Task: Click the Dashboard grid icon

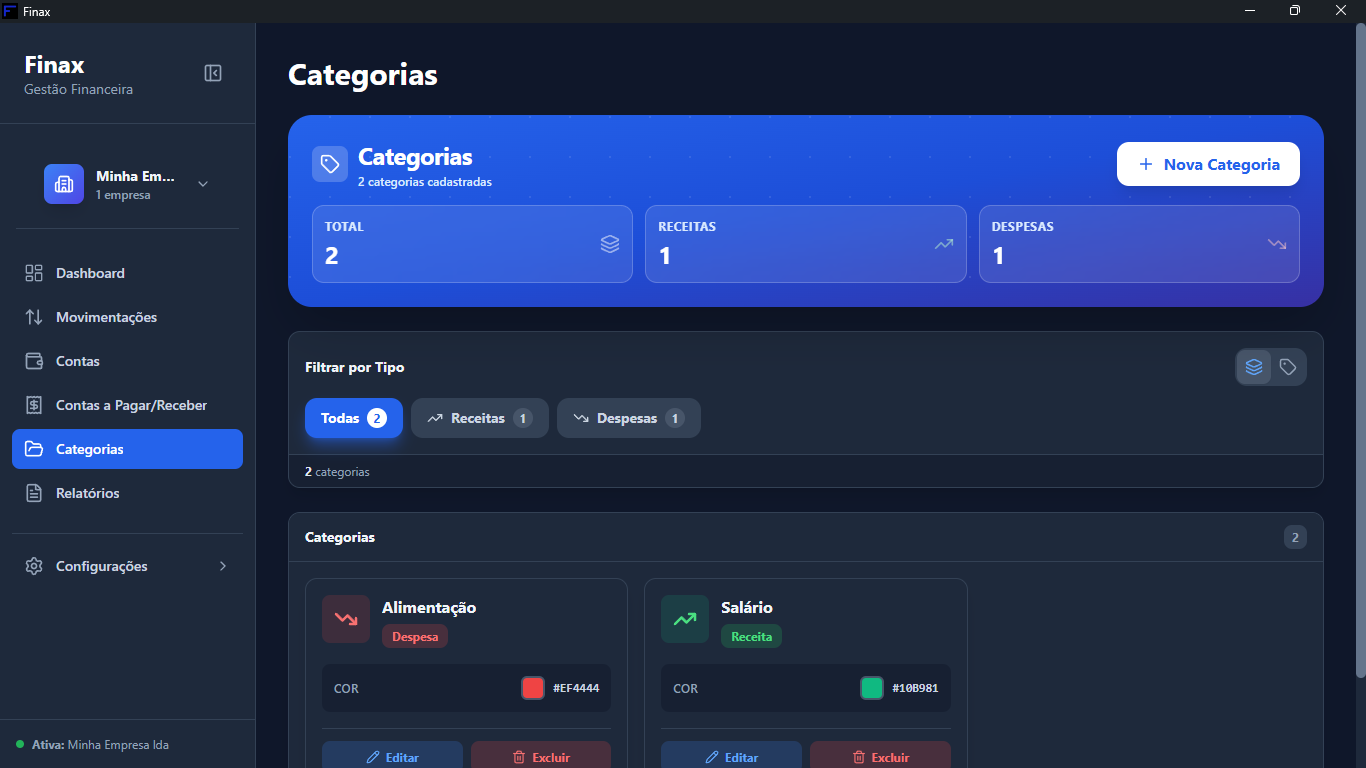Action: [x=34, y=273]
